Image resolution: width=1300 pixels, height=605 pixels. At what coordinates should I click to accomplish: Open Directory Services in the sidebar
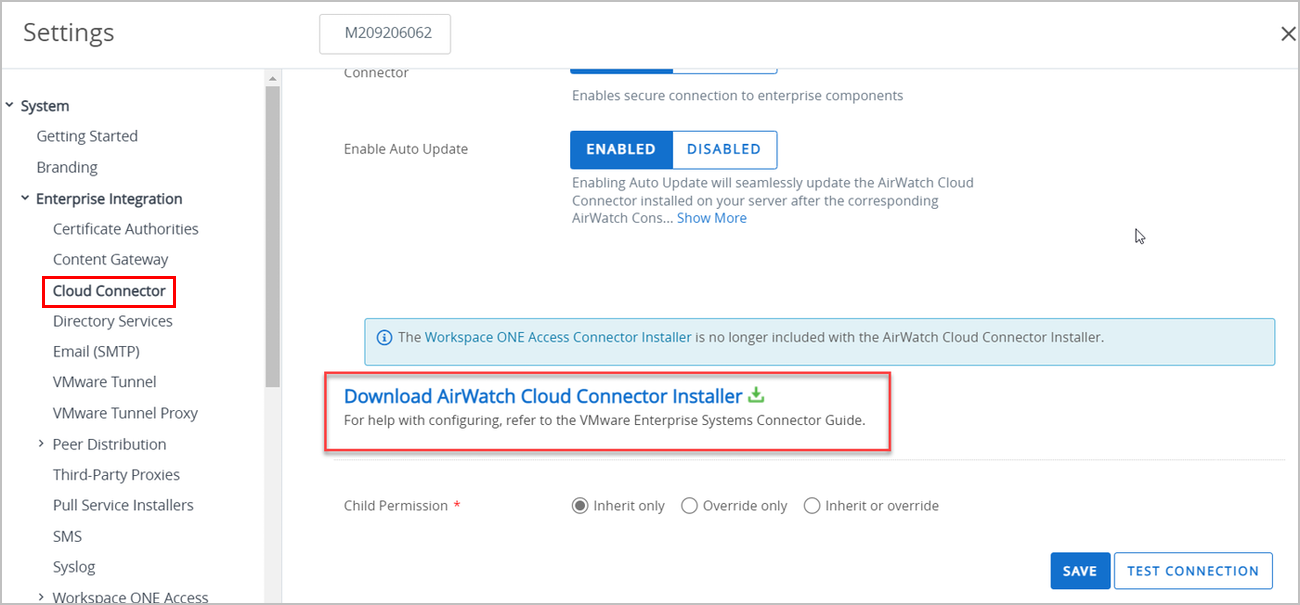click(113, 321)
